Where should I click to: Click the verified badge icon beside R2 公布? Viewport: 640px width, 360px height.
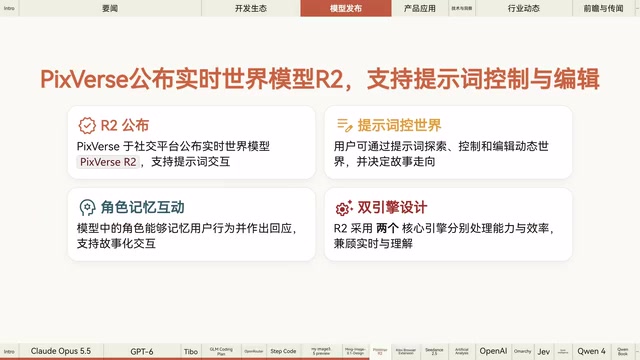(87, 126)
